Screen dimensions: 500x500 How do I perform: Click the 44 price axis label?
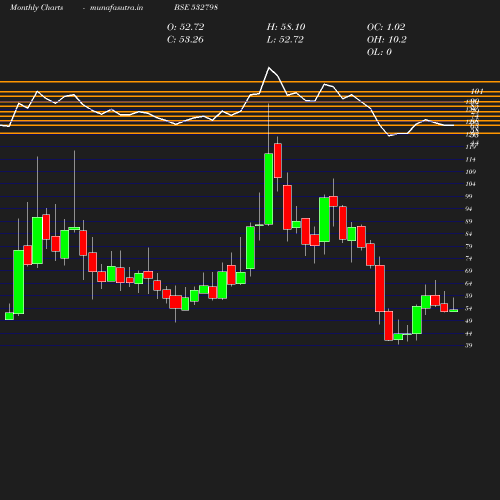pos(469,334)
